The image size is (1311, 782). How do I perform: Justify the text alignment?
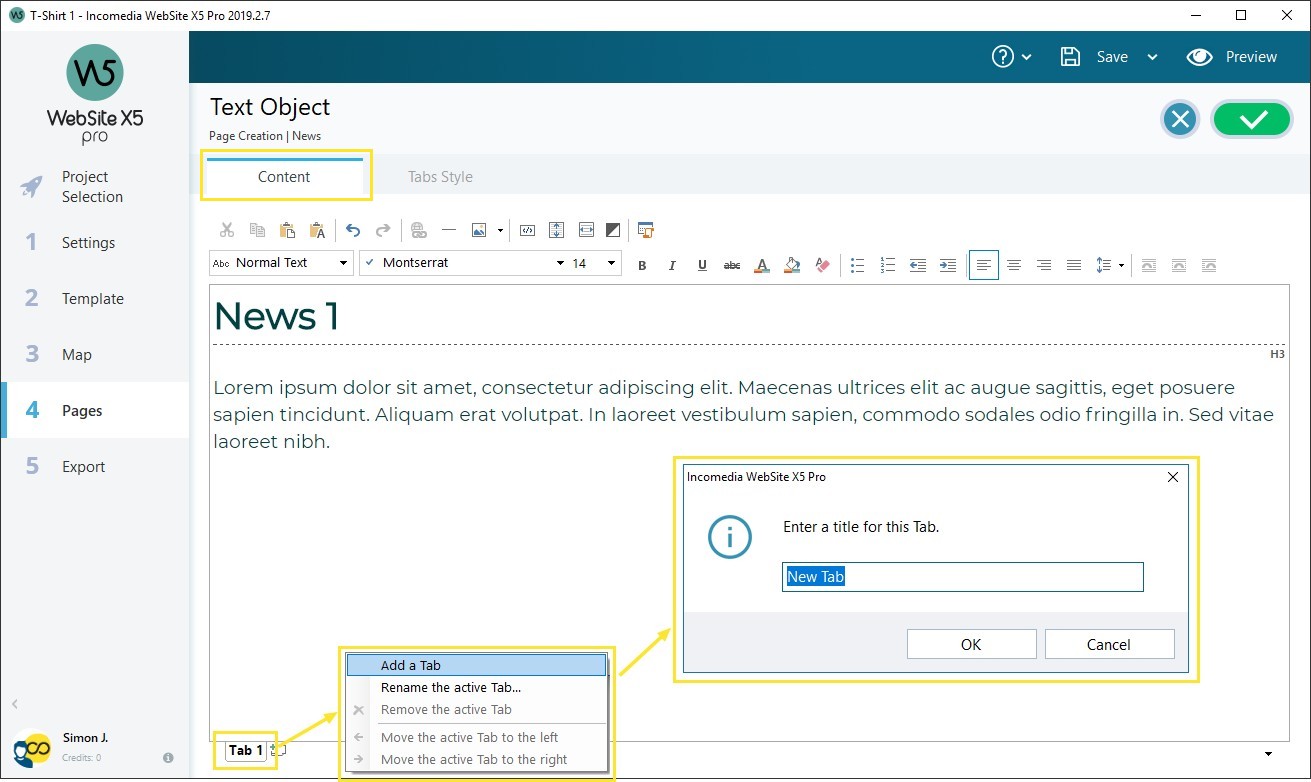tap(1074, 265)
